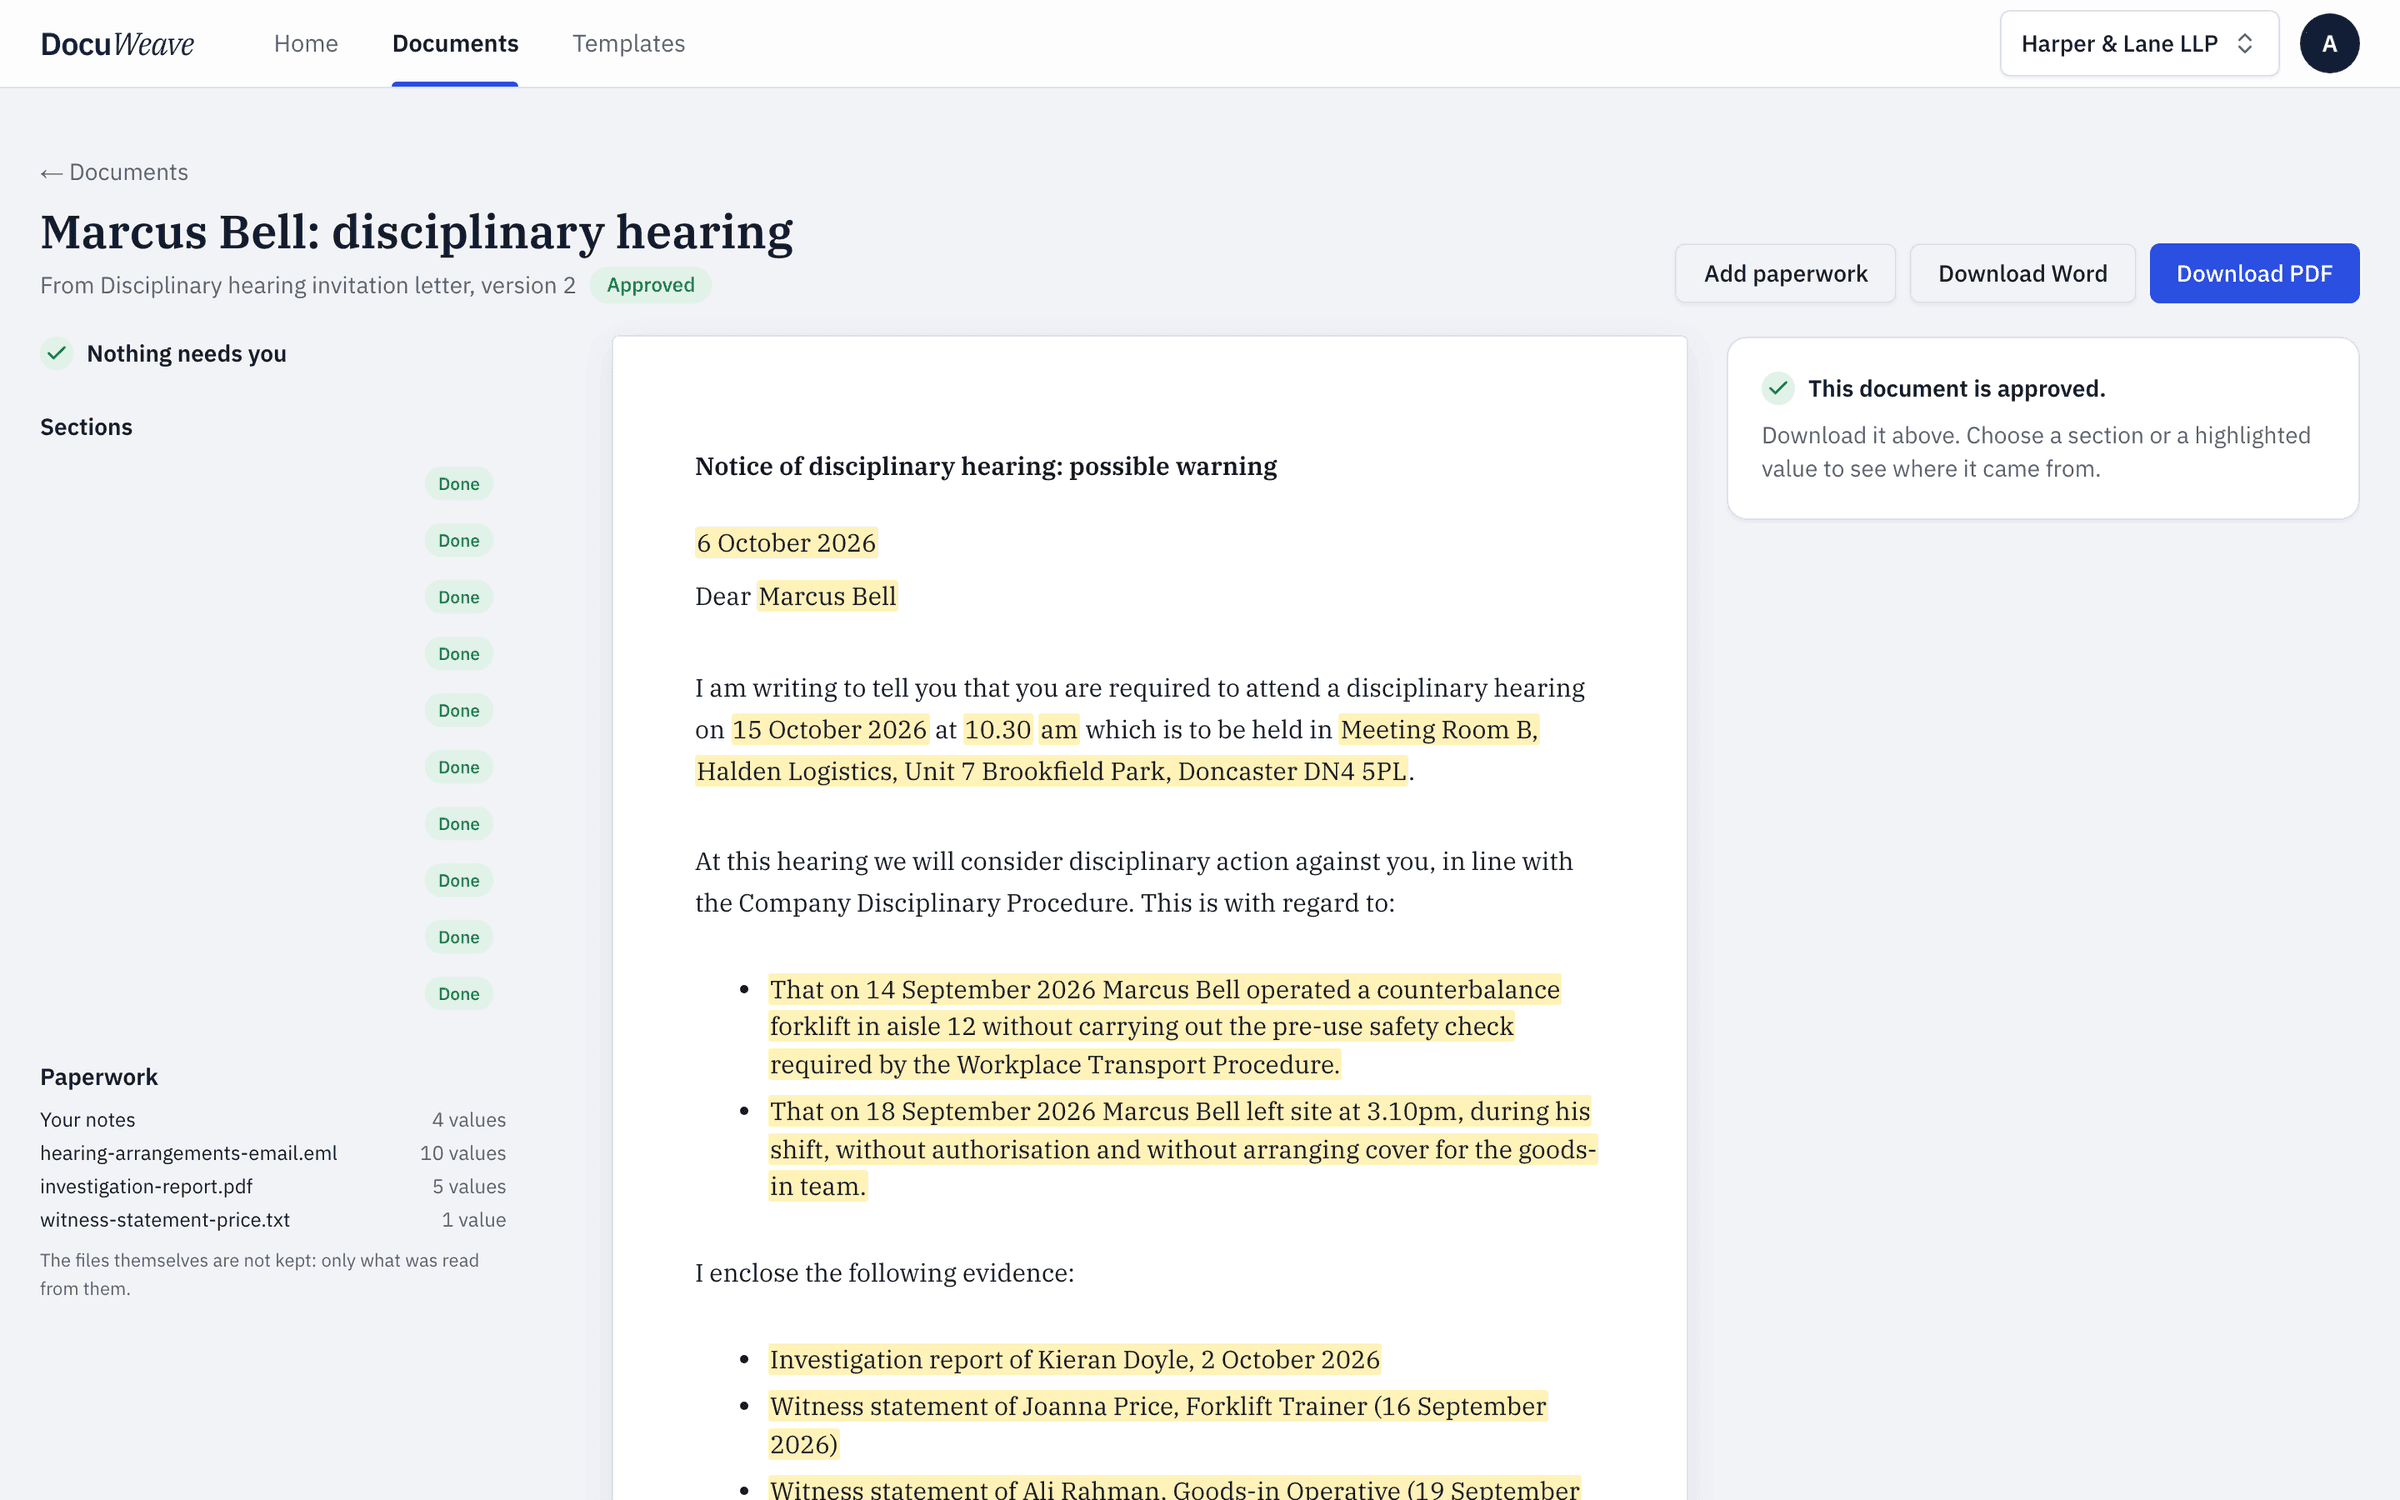Open the Harper & Lane LLP organisation switcher
The width and height of the screenshot is (2400, 1500).
pos(2139,44)
